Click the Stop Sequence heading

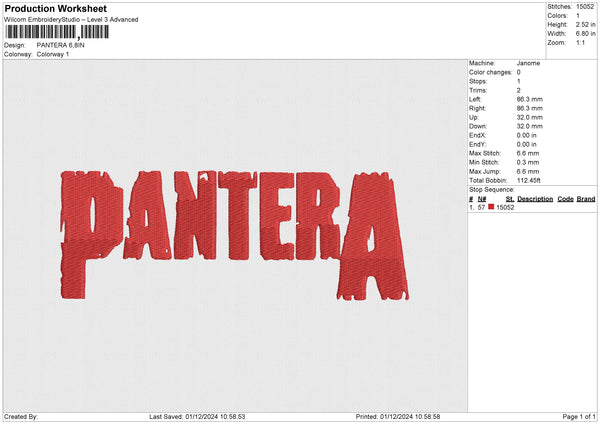coord(492,190)
